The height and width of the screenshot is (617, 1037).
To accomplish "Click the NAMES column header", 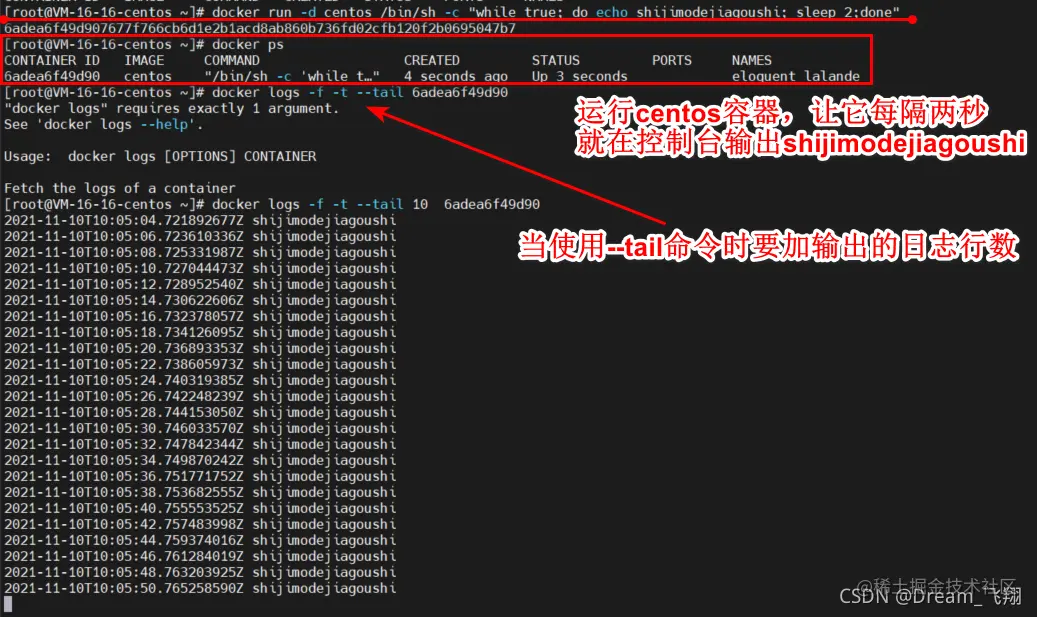I will (x=752, y=60).
